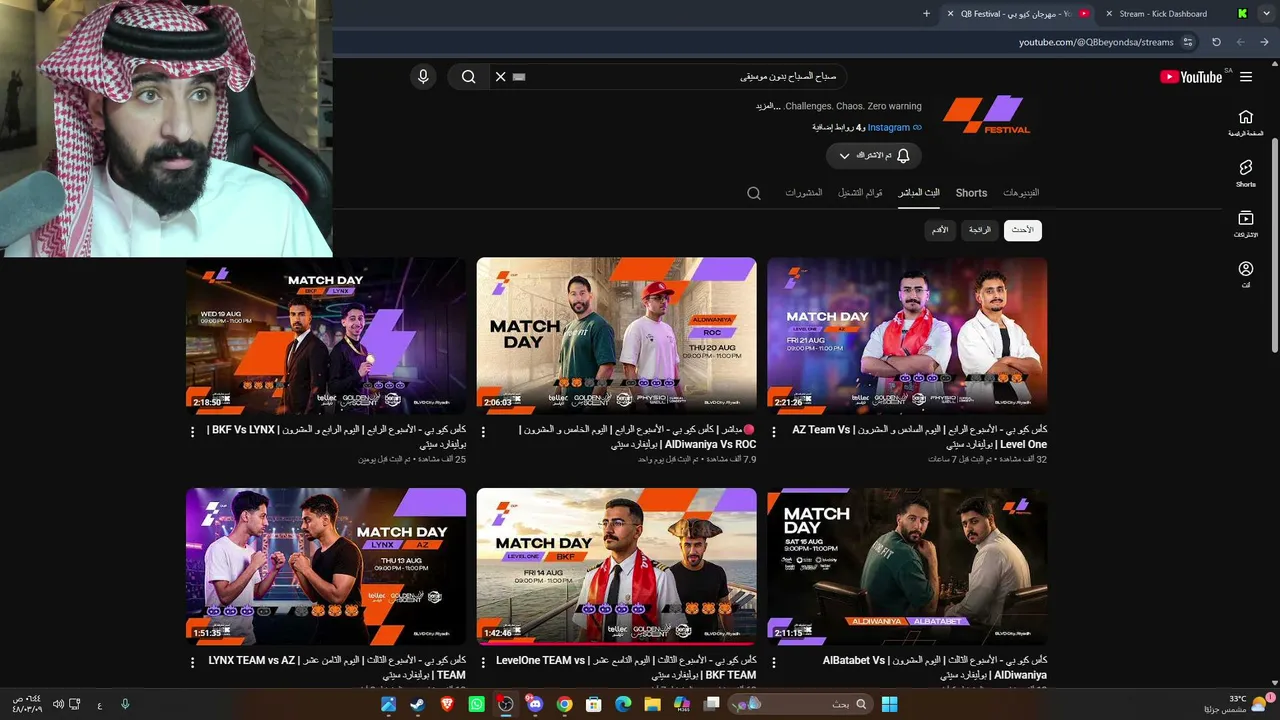The image size is (1280, 720).
Task: Go back in browser history
Action: (x=1265, y=42)
